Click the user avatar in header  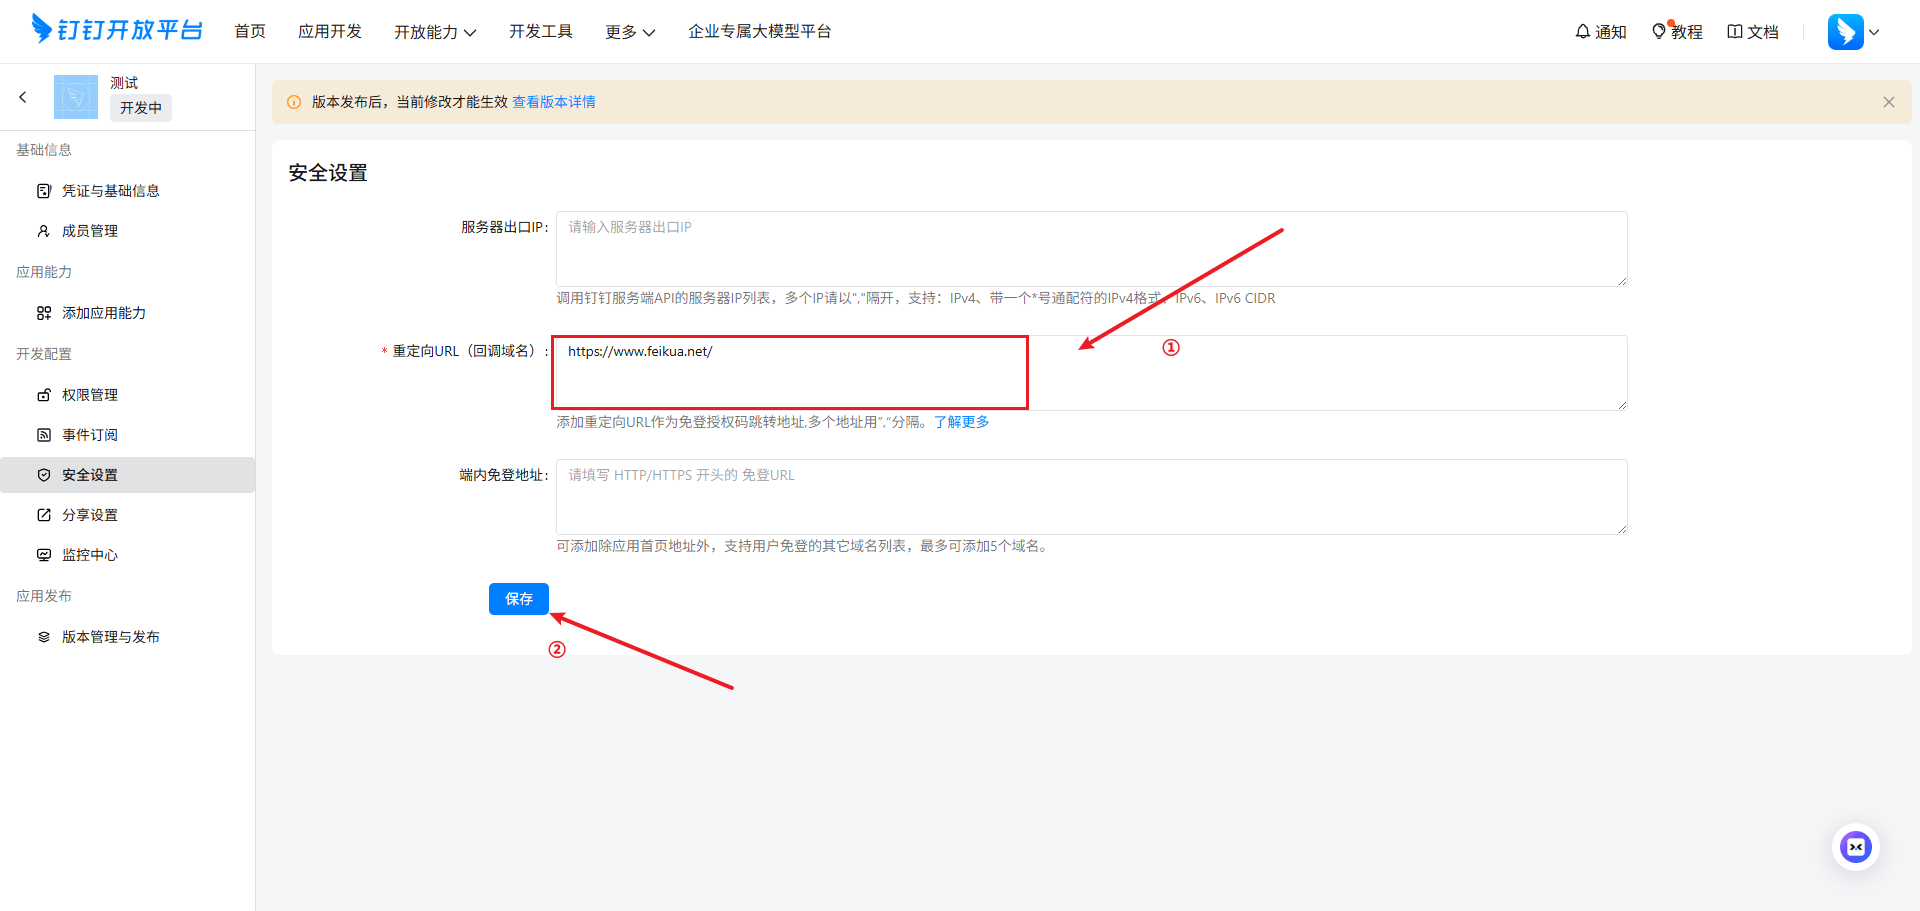[1845, 32]
